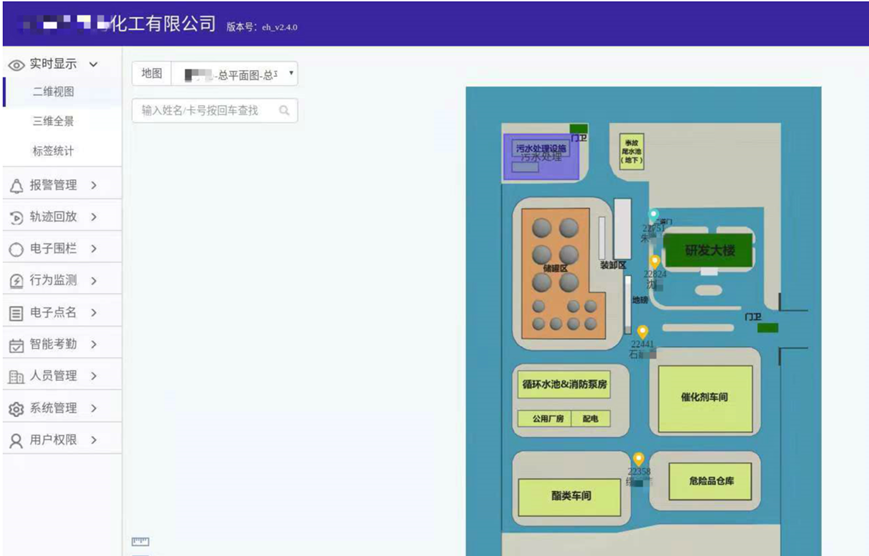Screen dimensions: 869x556
Task: Click the map scale ruler icon
Action: (x=140, y=541)
